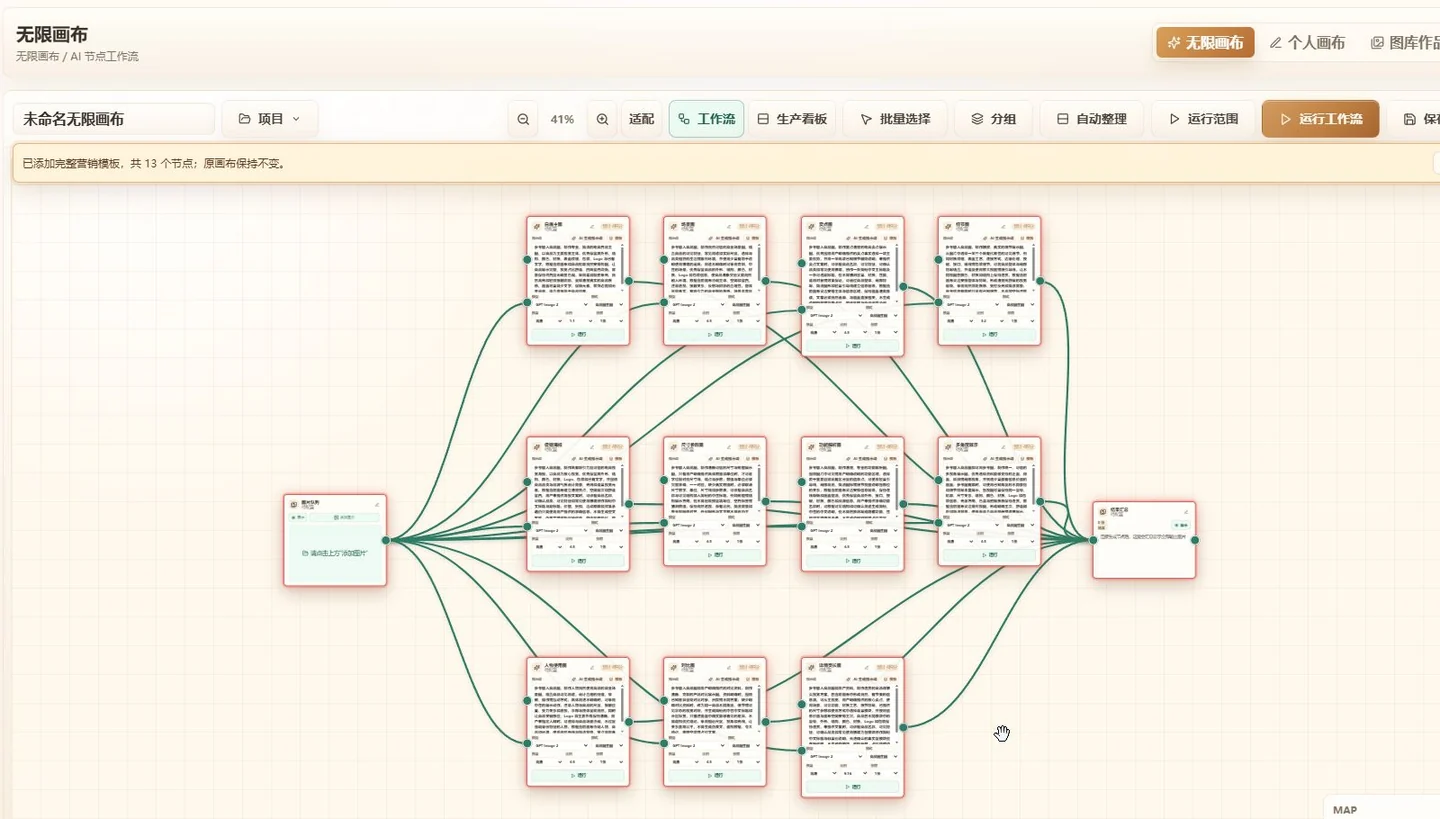Image resolution: width=1440 pixels, height=819 pixels.
Task: Click the 运行工作流 button
Action: 1320,119
